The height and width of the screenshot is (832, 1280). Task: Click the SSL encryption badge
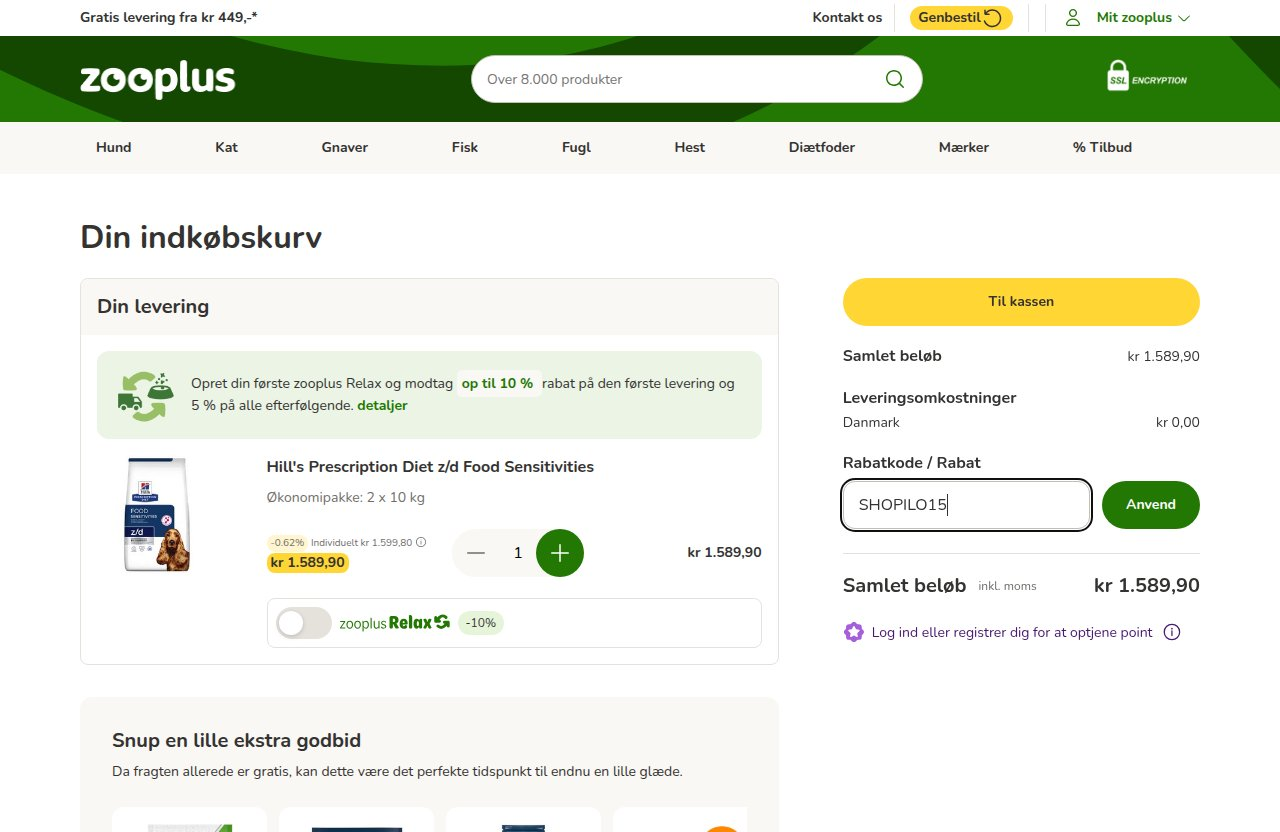pos(1147,77)
